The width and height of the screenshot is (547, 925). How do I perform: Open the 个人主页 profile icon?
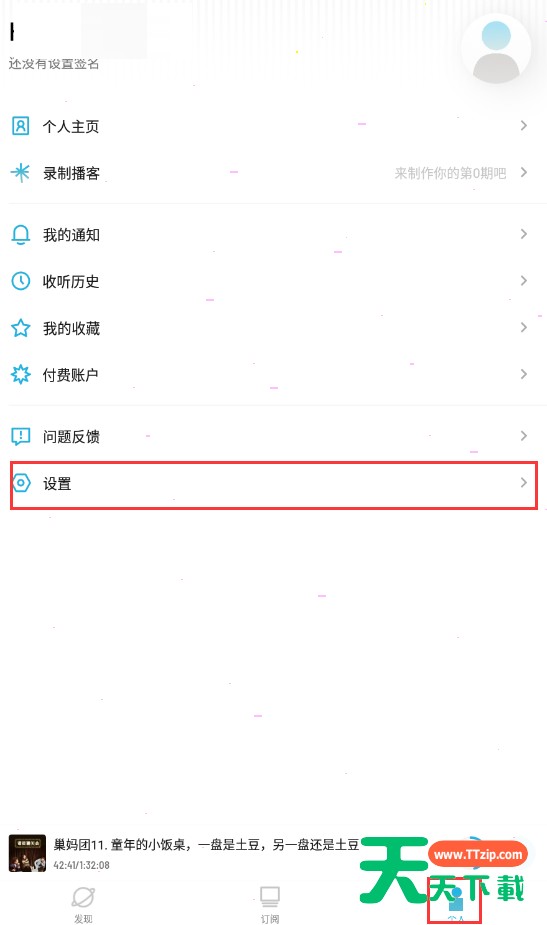tap(21, 126)
